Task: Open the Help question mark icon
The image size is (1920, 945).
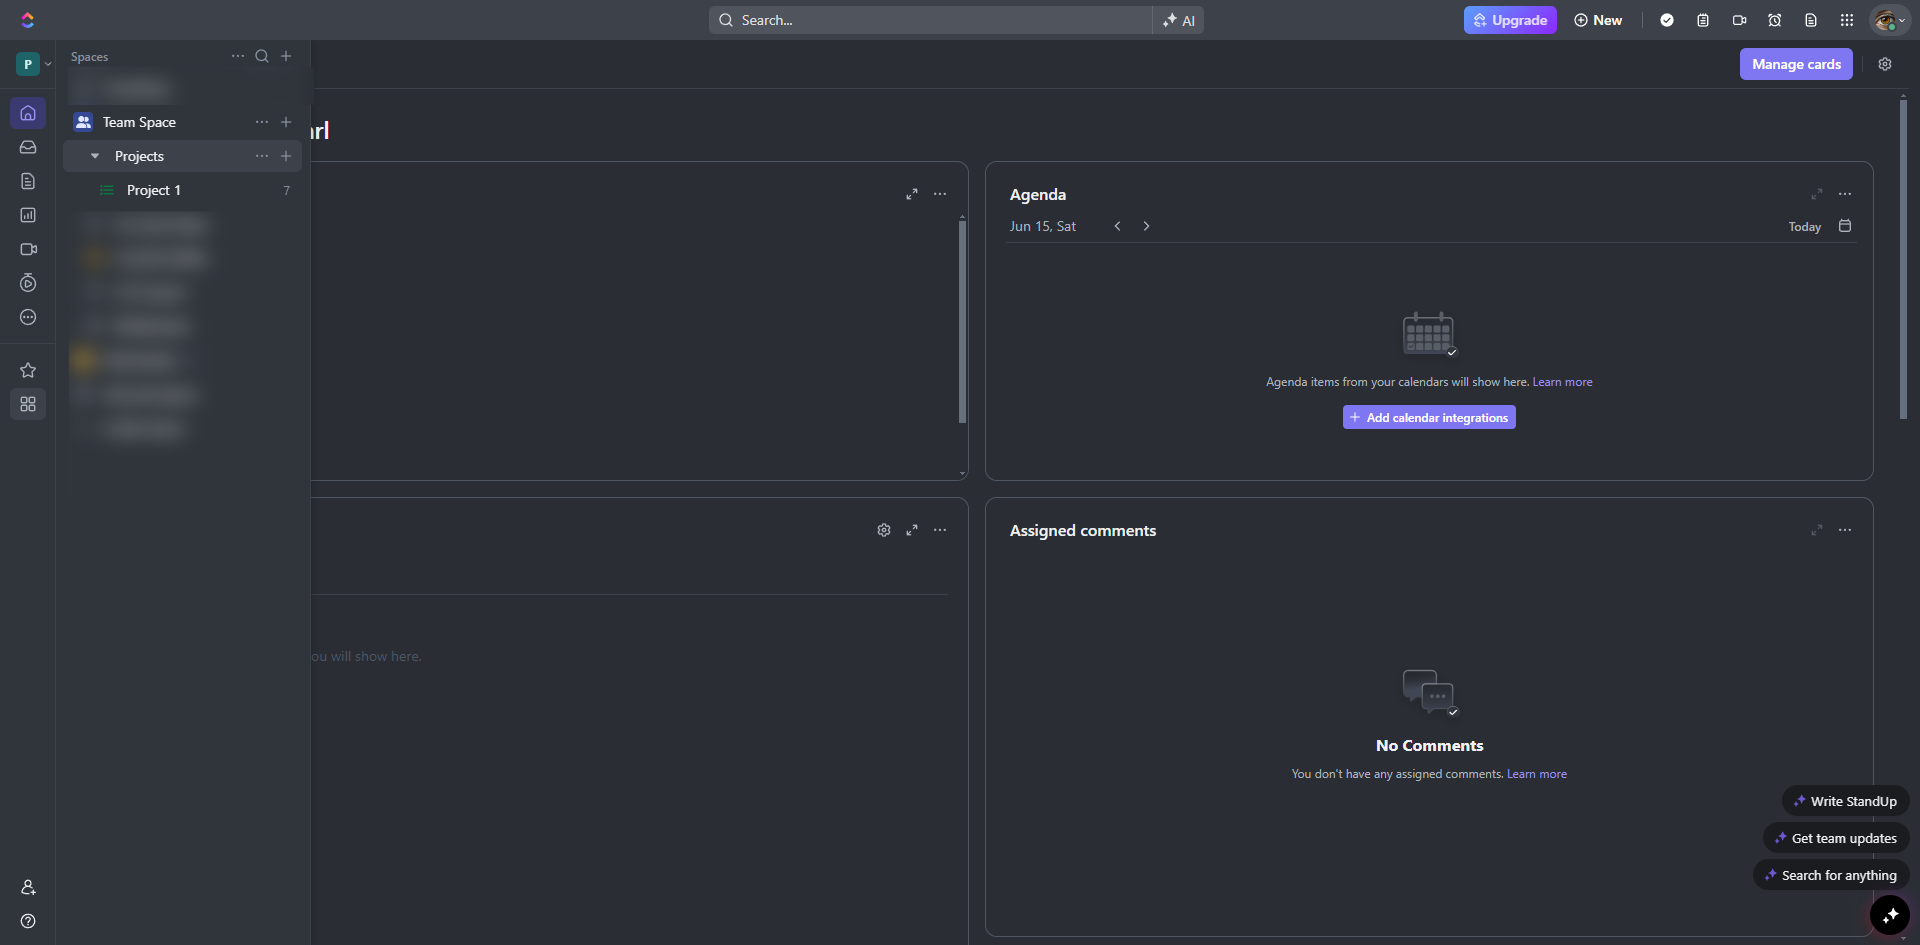Action: (x=28, y=921)
